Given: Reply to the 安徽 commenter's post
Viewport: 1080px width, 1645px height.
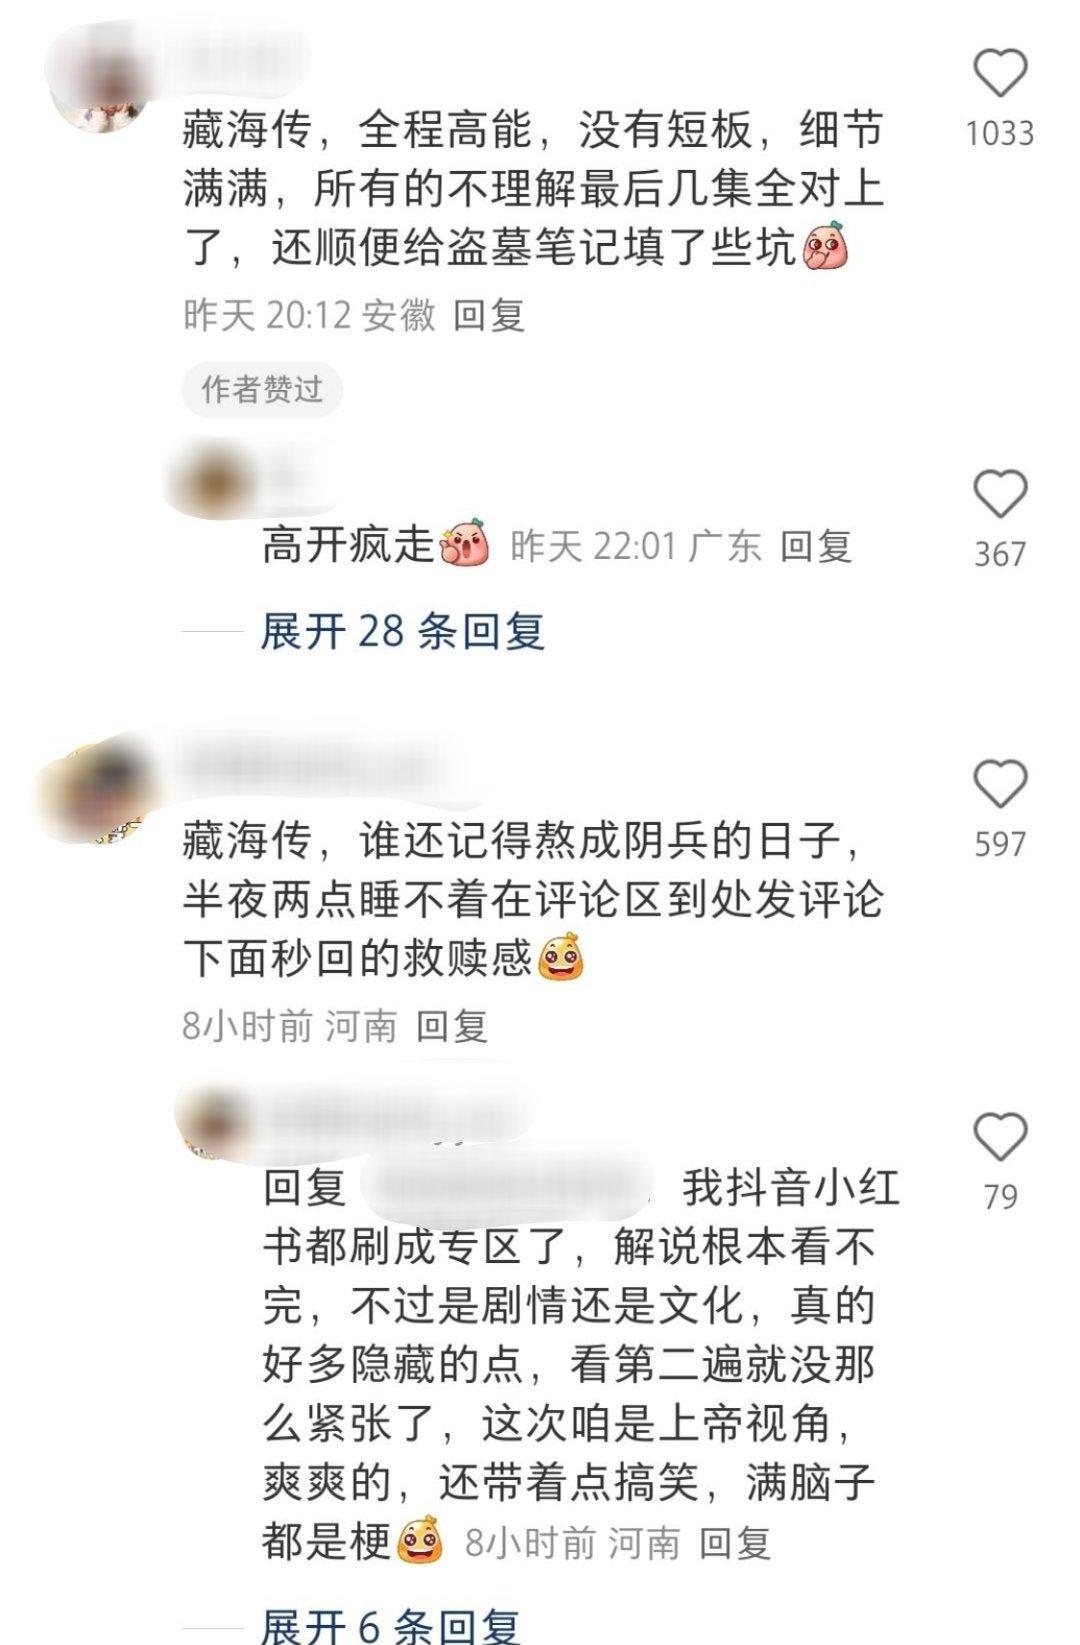Looking at the screenshot, I should (489, 315).
